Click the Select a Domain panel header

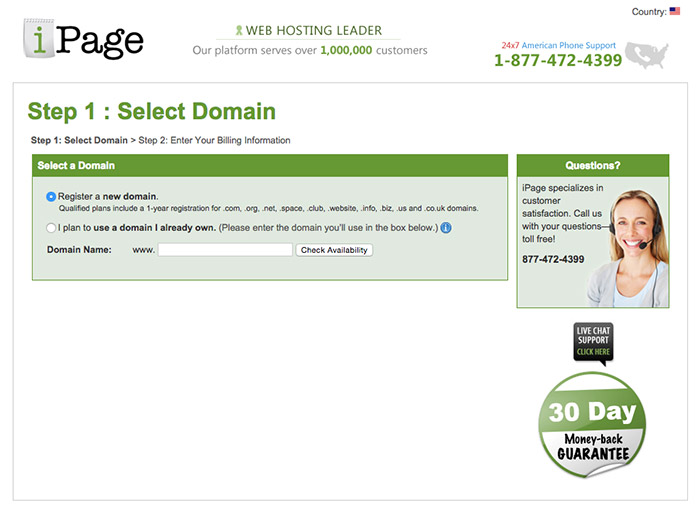270,166
